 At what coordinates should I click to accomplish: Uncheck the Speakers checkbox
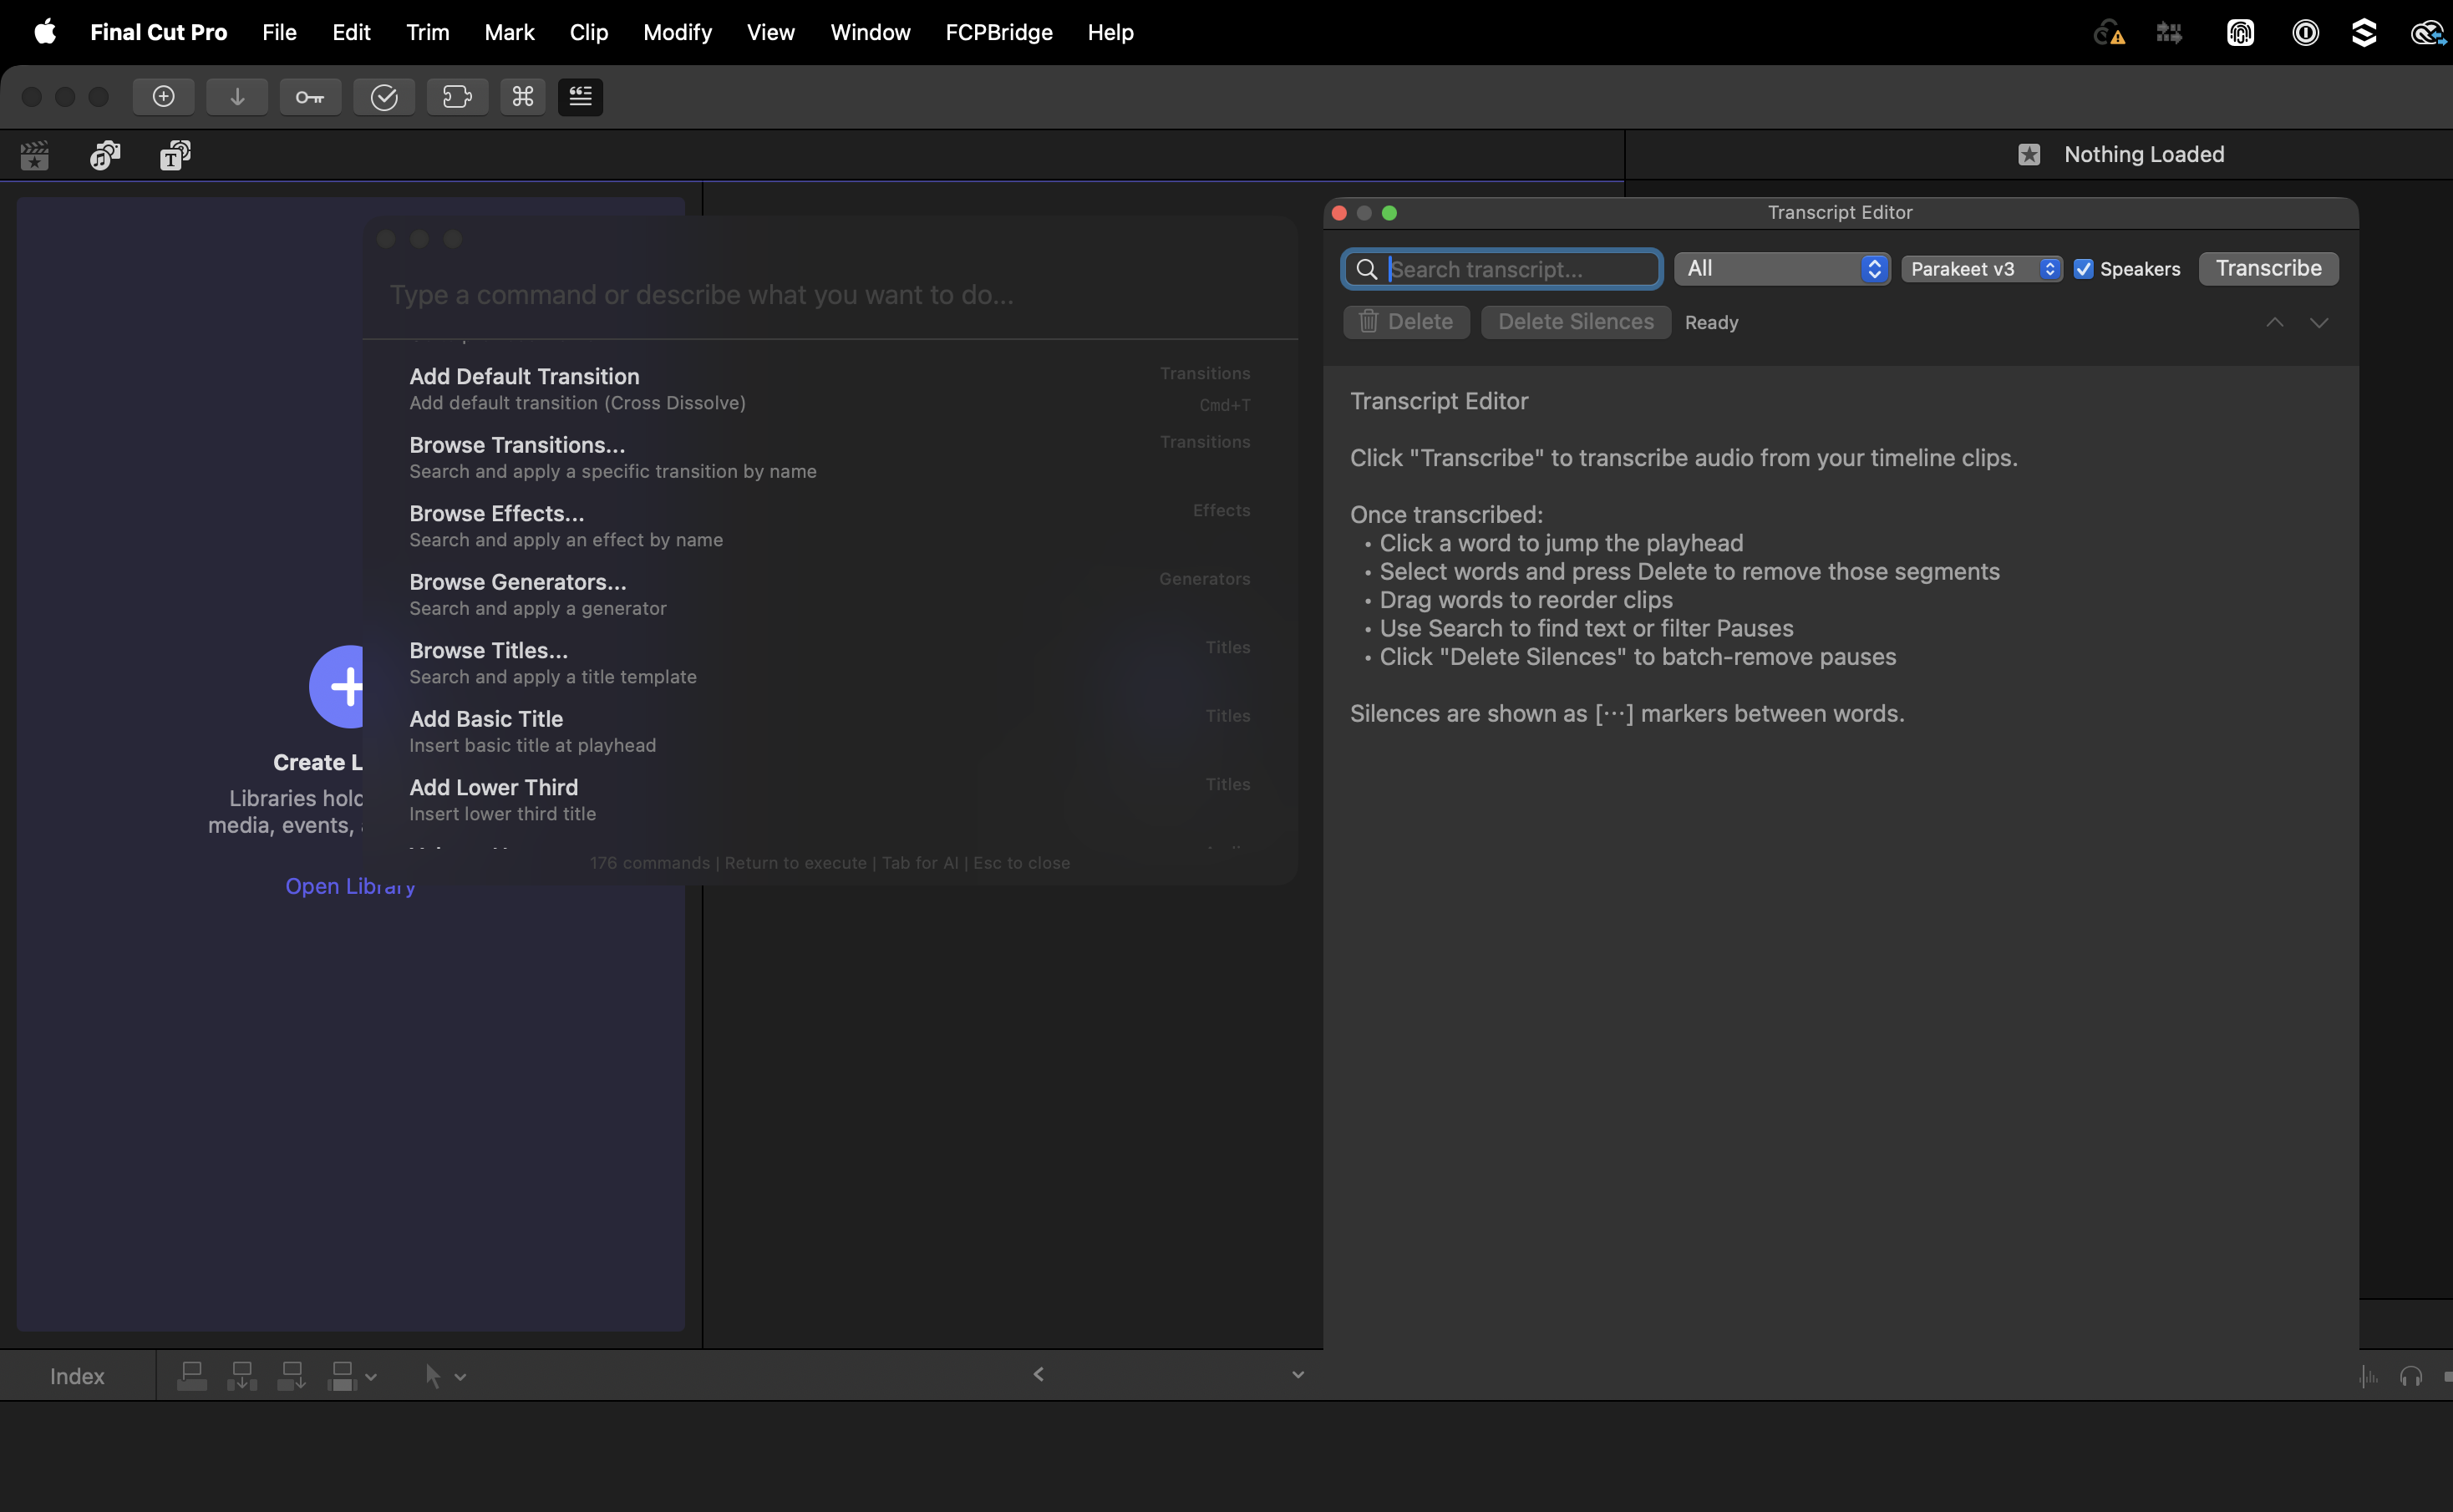tap(2084, 269)
